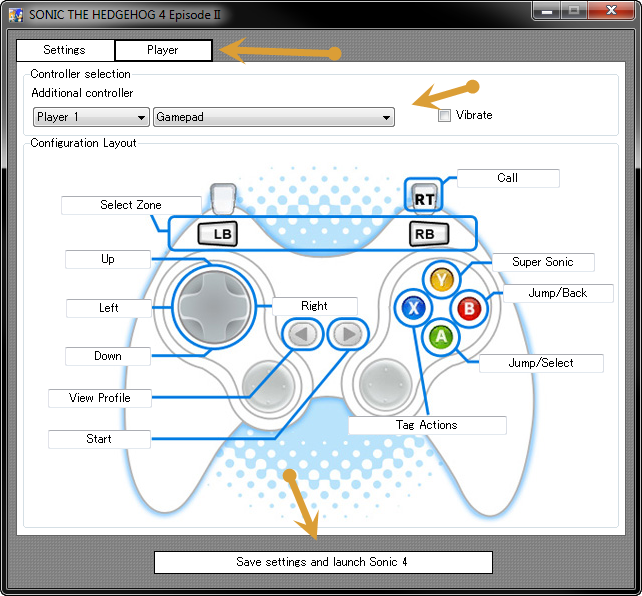The image size is (642, 596).
Task: Click the Select Zone mapping field
Action: point(131,205)
